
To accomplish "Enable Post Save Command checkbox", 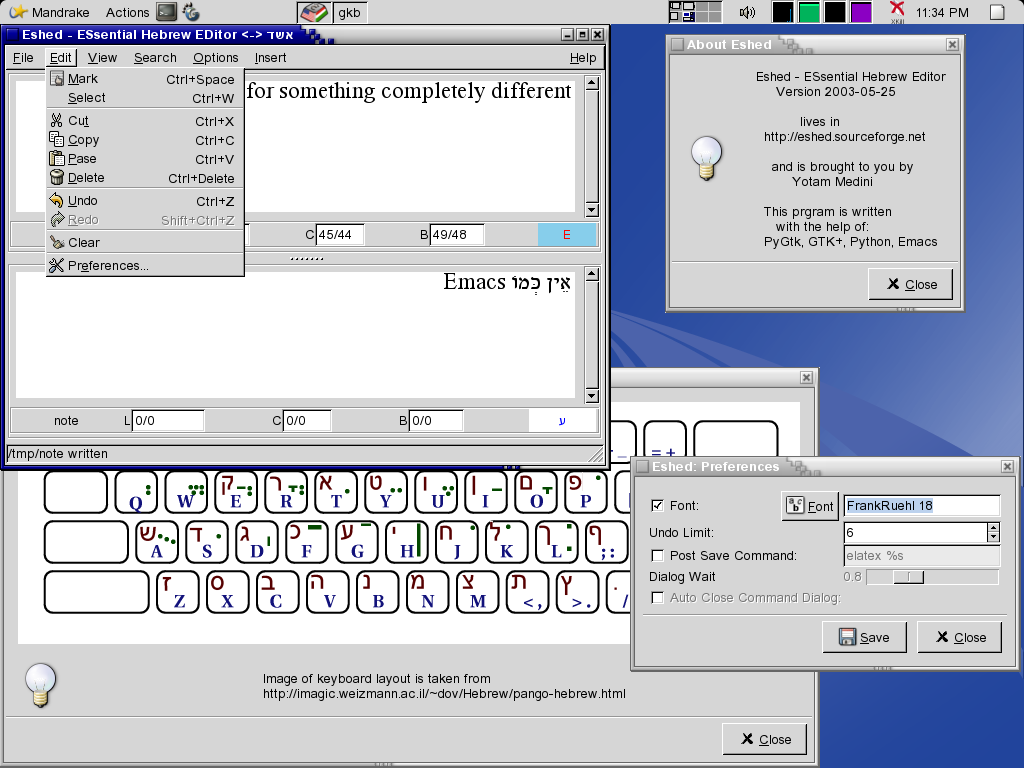I will pyautogui.click(x=658, y=556).
